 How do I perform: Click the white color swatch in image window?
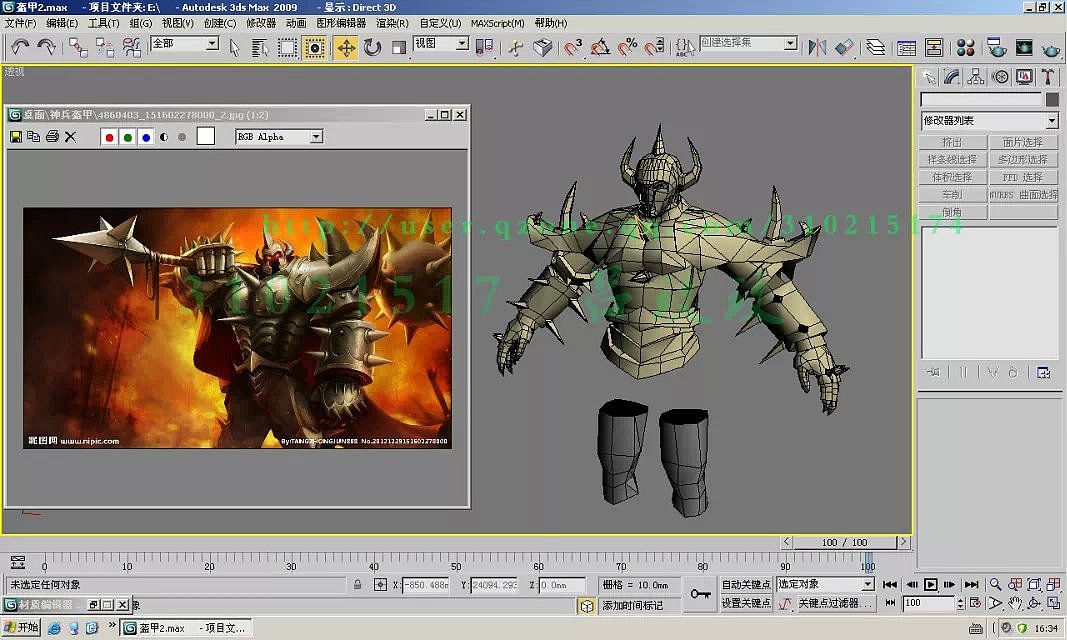click(206, 136)
